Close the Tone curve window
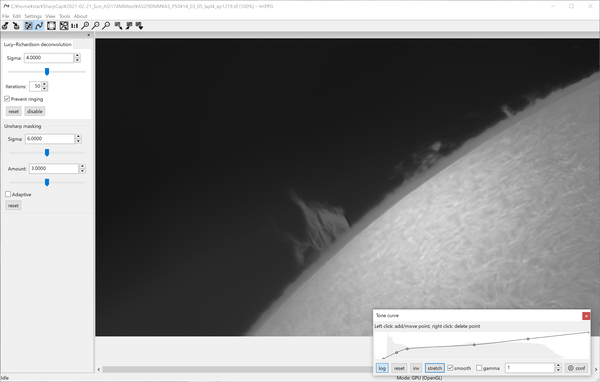This screenshot has width=600, height=382. (x=586, y=316)
